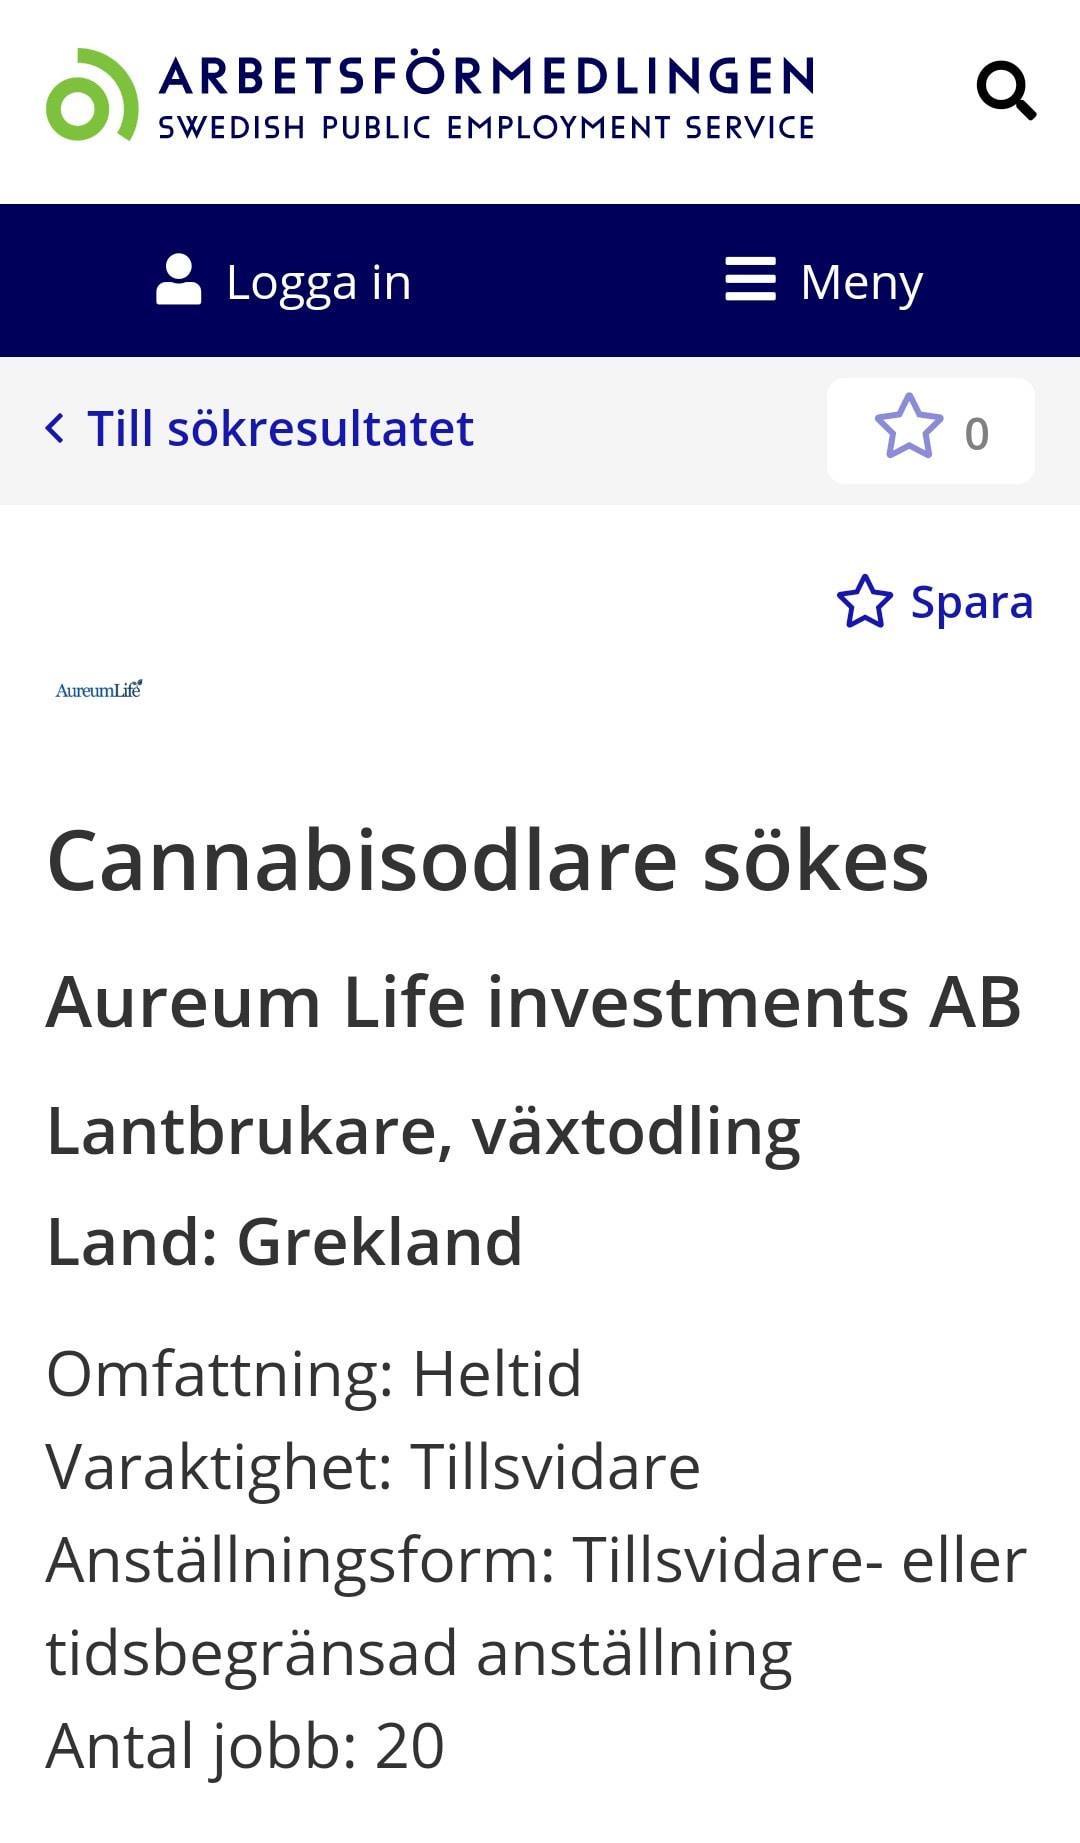
Task: Click the Arbetsförmedlingen wordmark text
Action: [x=487, y=76]
